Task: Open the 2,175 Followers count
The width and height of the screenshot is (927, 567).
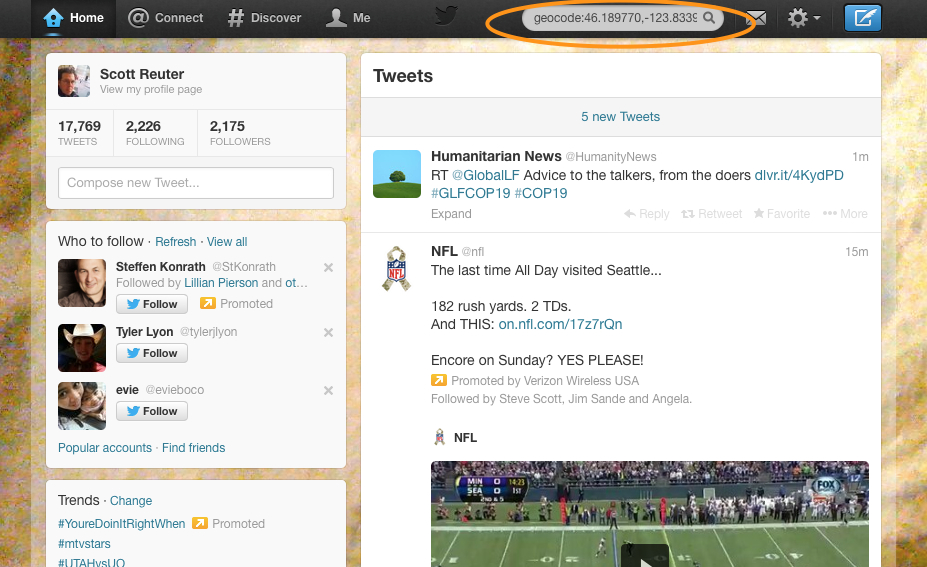Action: [240, 133]
